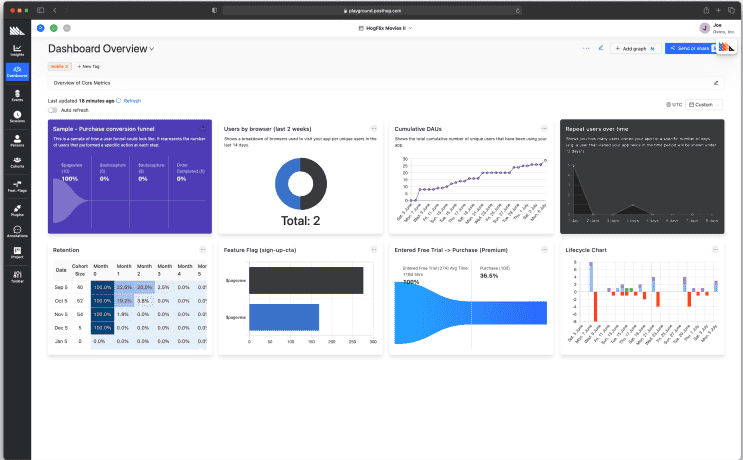Open the Retention insight title
Screen dimensions: 743x460
coord(66,250)
